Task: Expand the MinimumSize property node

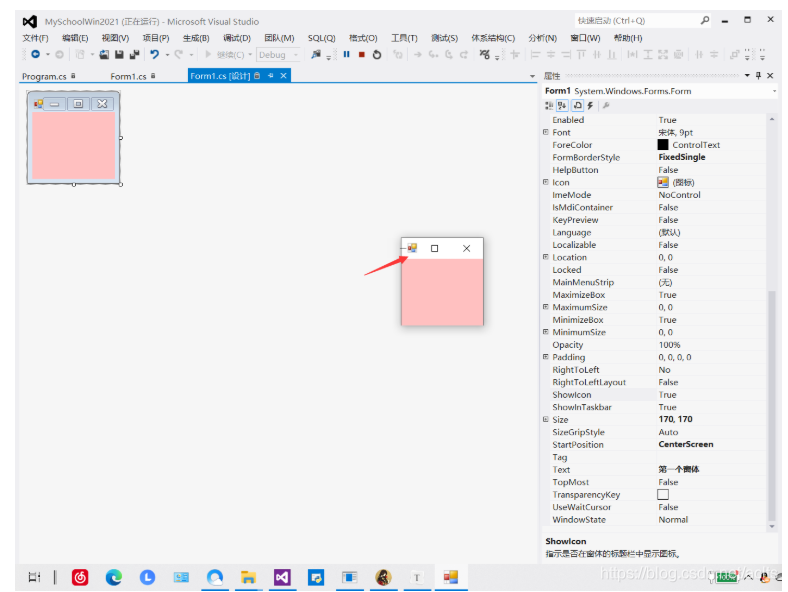Action: pos(546,332)
